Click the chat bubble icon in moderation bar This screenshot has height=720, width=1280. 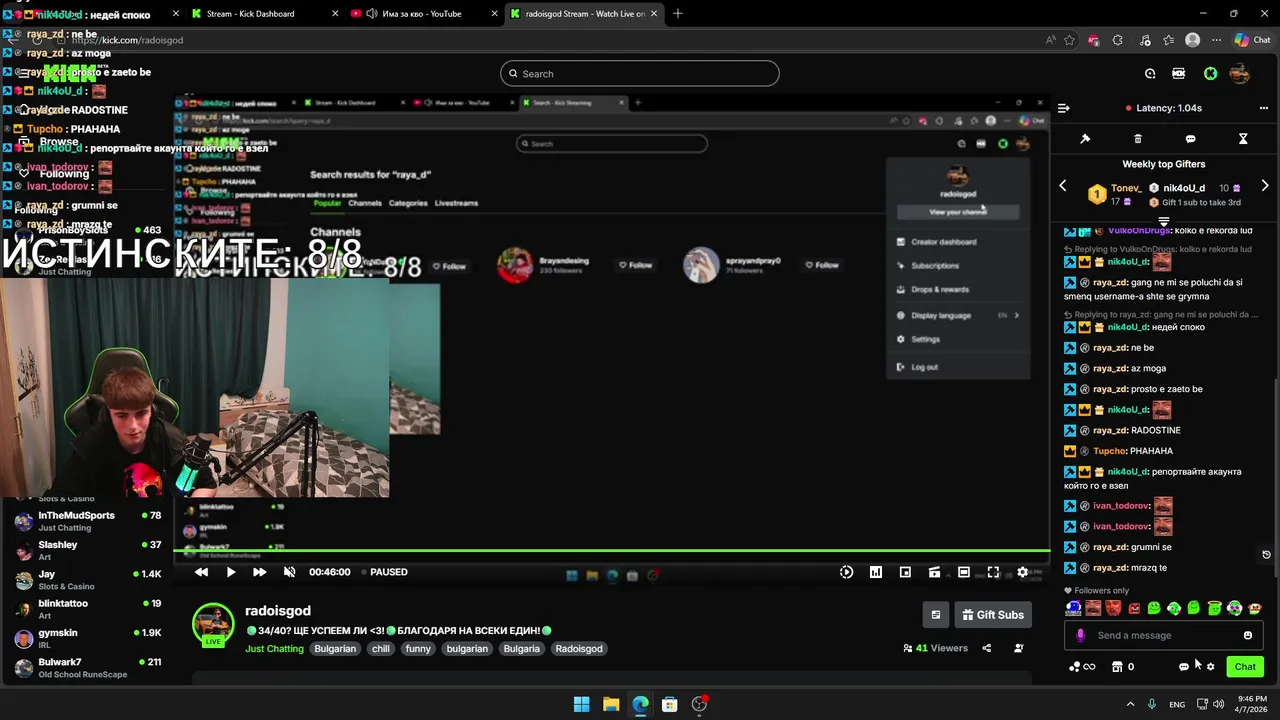(1190, 139)
